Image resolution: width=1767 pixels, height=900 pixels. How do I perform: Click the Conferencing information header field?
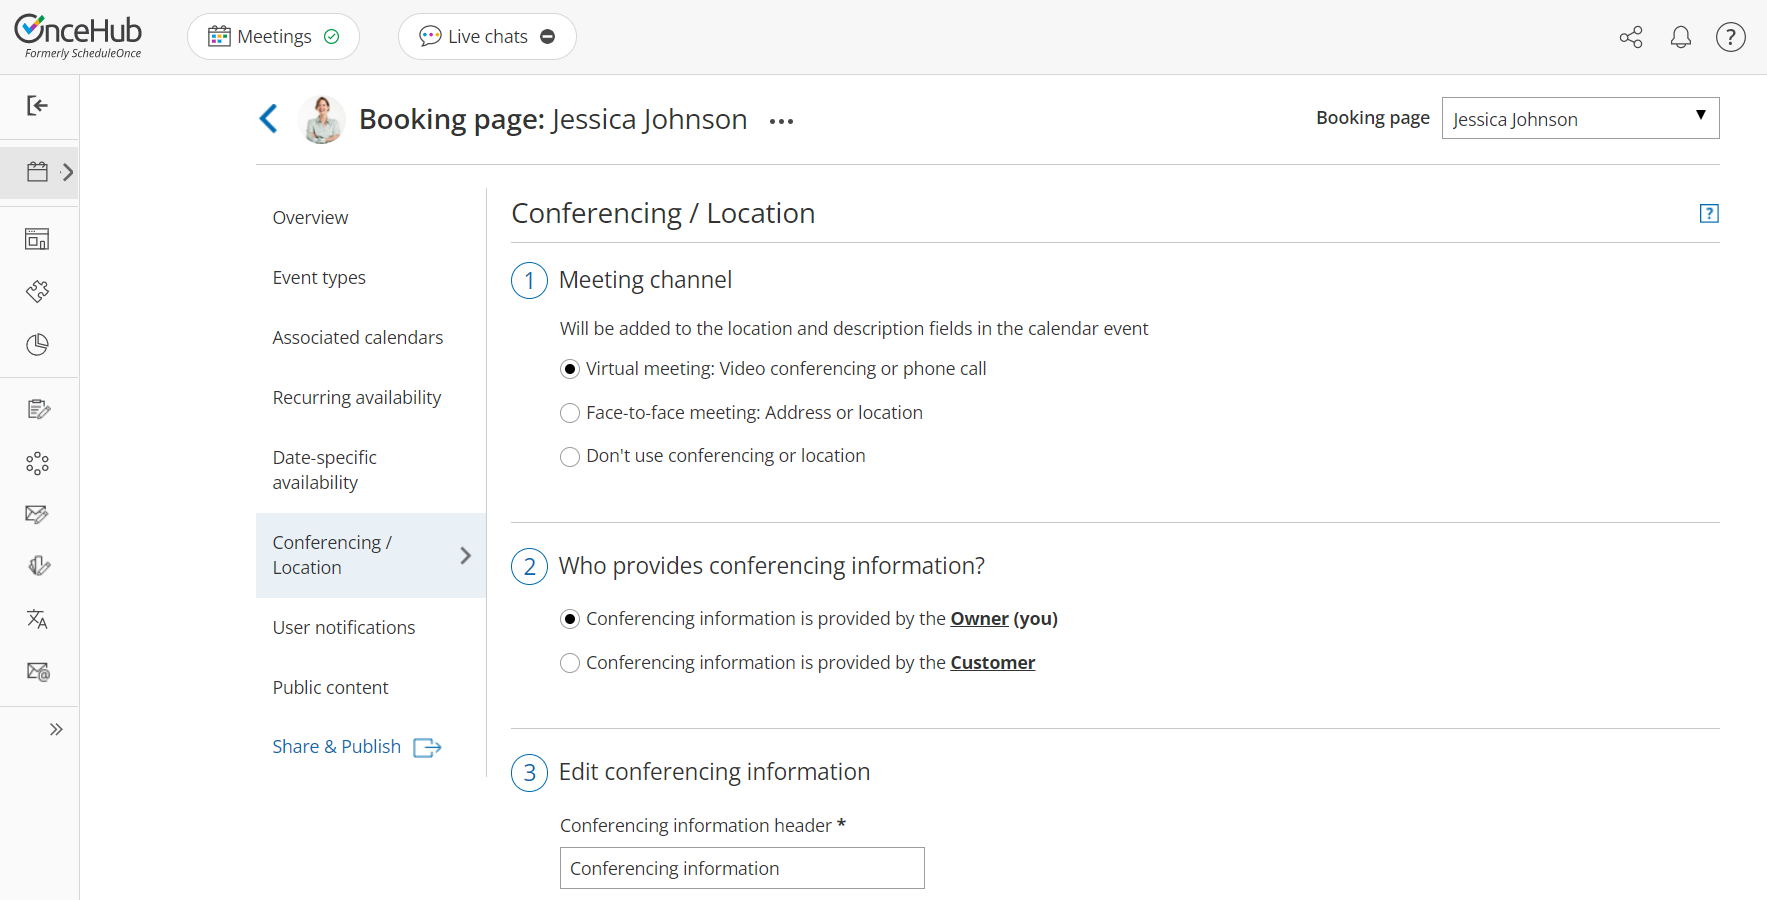tap(741, 868)
